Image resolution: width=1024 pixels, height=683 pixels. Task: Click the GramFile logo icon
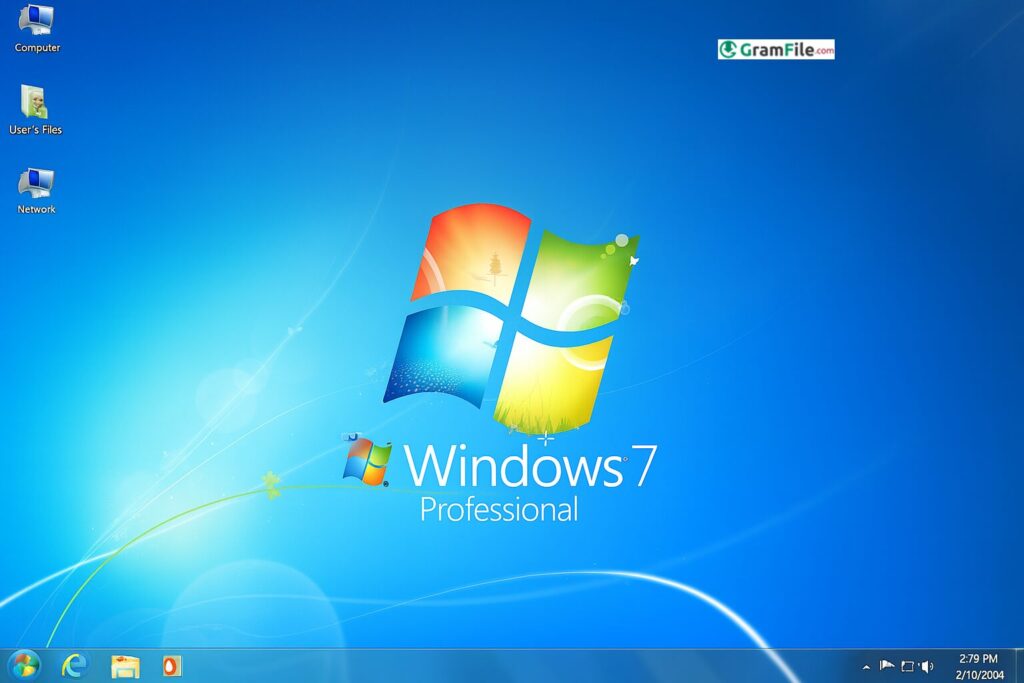coord(727,48)
